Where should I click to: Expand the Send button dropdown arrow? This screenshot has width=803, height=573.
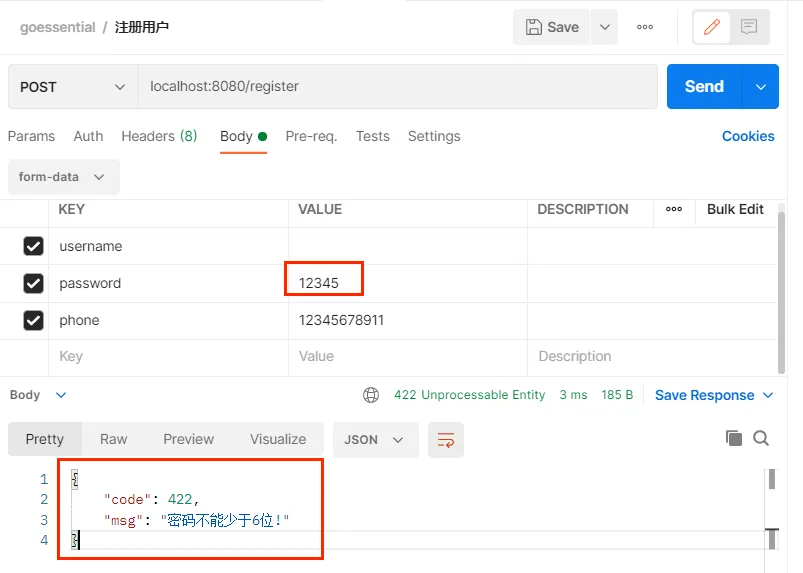[x=761, y=87]
